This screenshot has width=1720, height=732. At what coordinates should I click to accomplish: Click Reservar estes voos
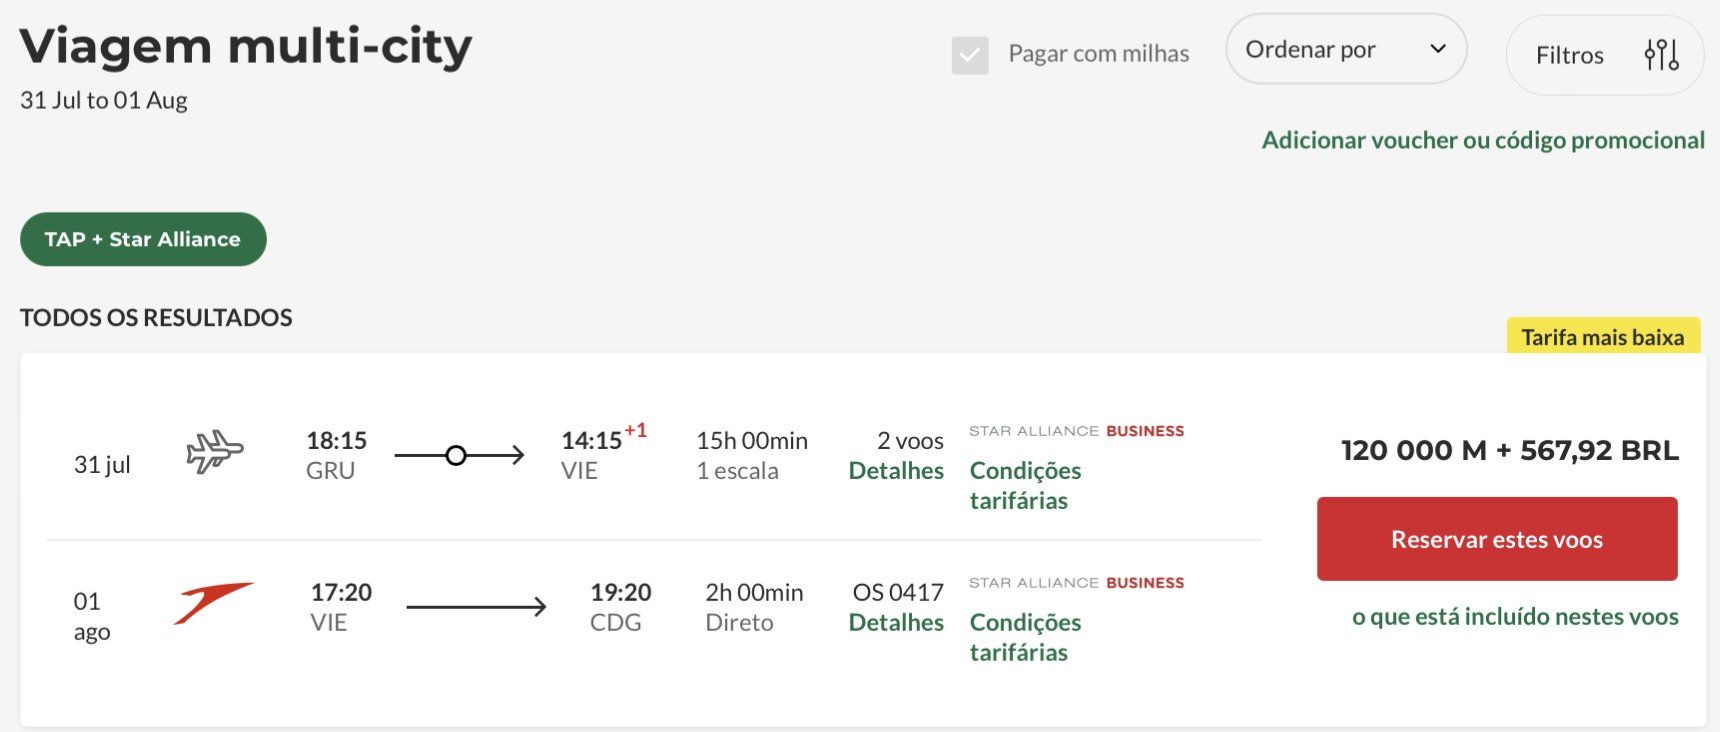(1496, 538)
